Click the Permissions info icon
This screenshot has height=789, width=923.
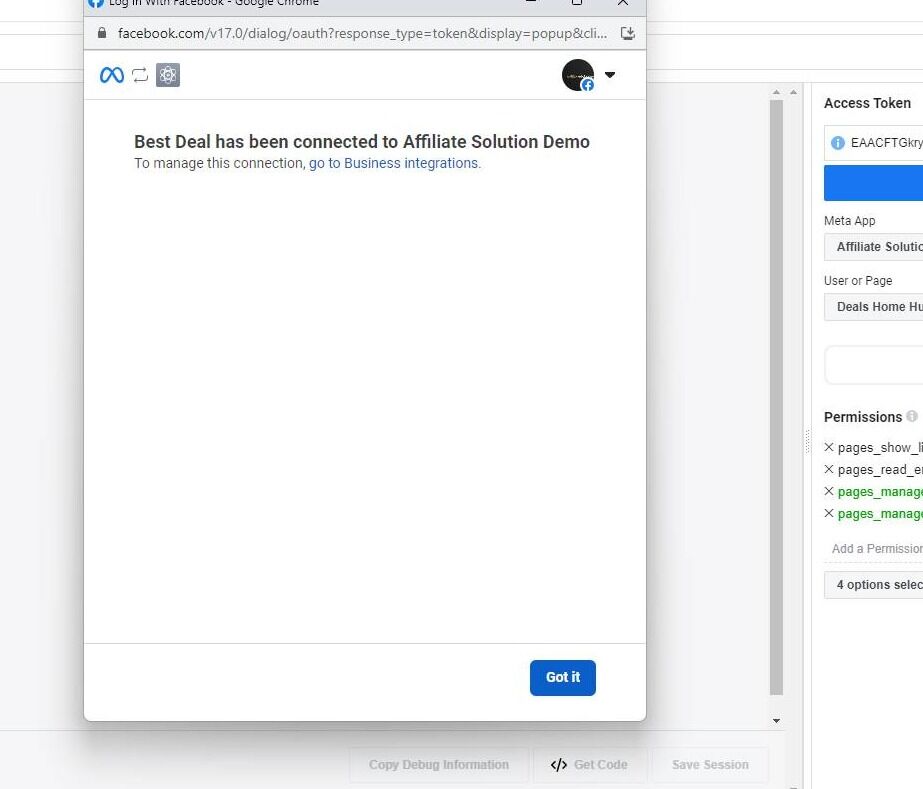point(912,416)
